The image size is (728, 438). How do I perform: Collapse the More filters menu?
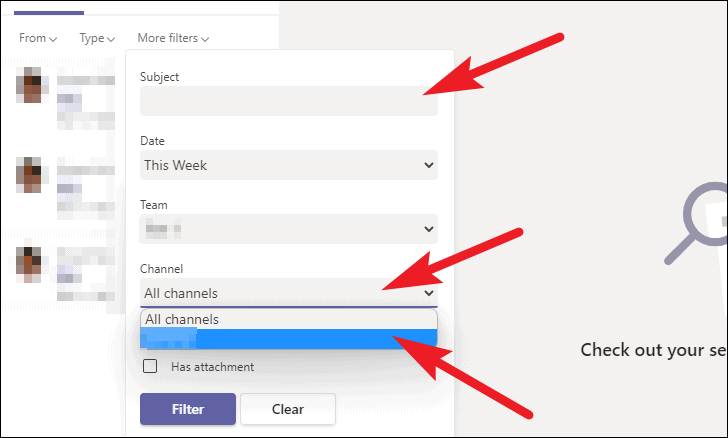coord(173,38)
